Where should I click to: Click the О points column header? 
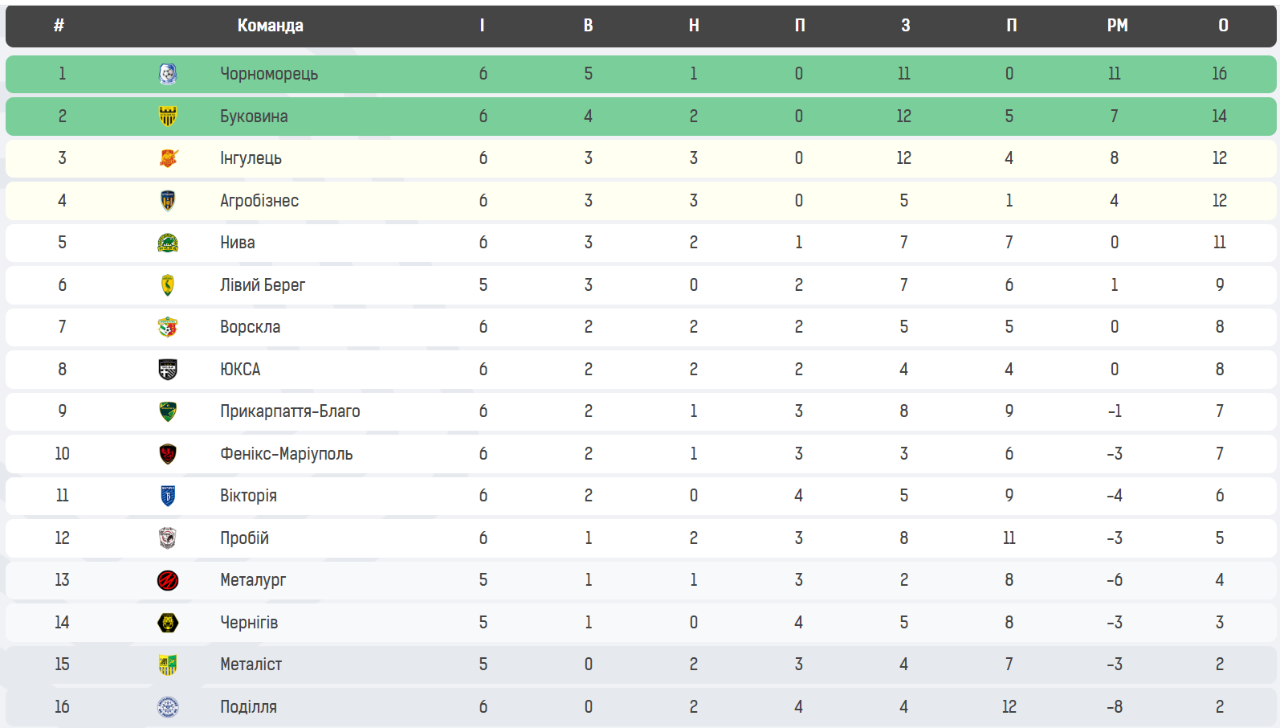(x=1223, y=26)
